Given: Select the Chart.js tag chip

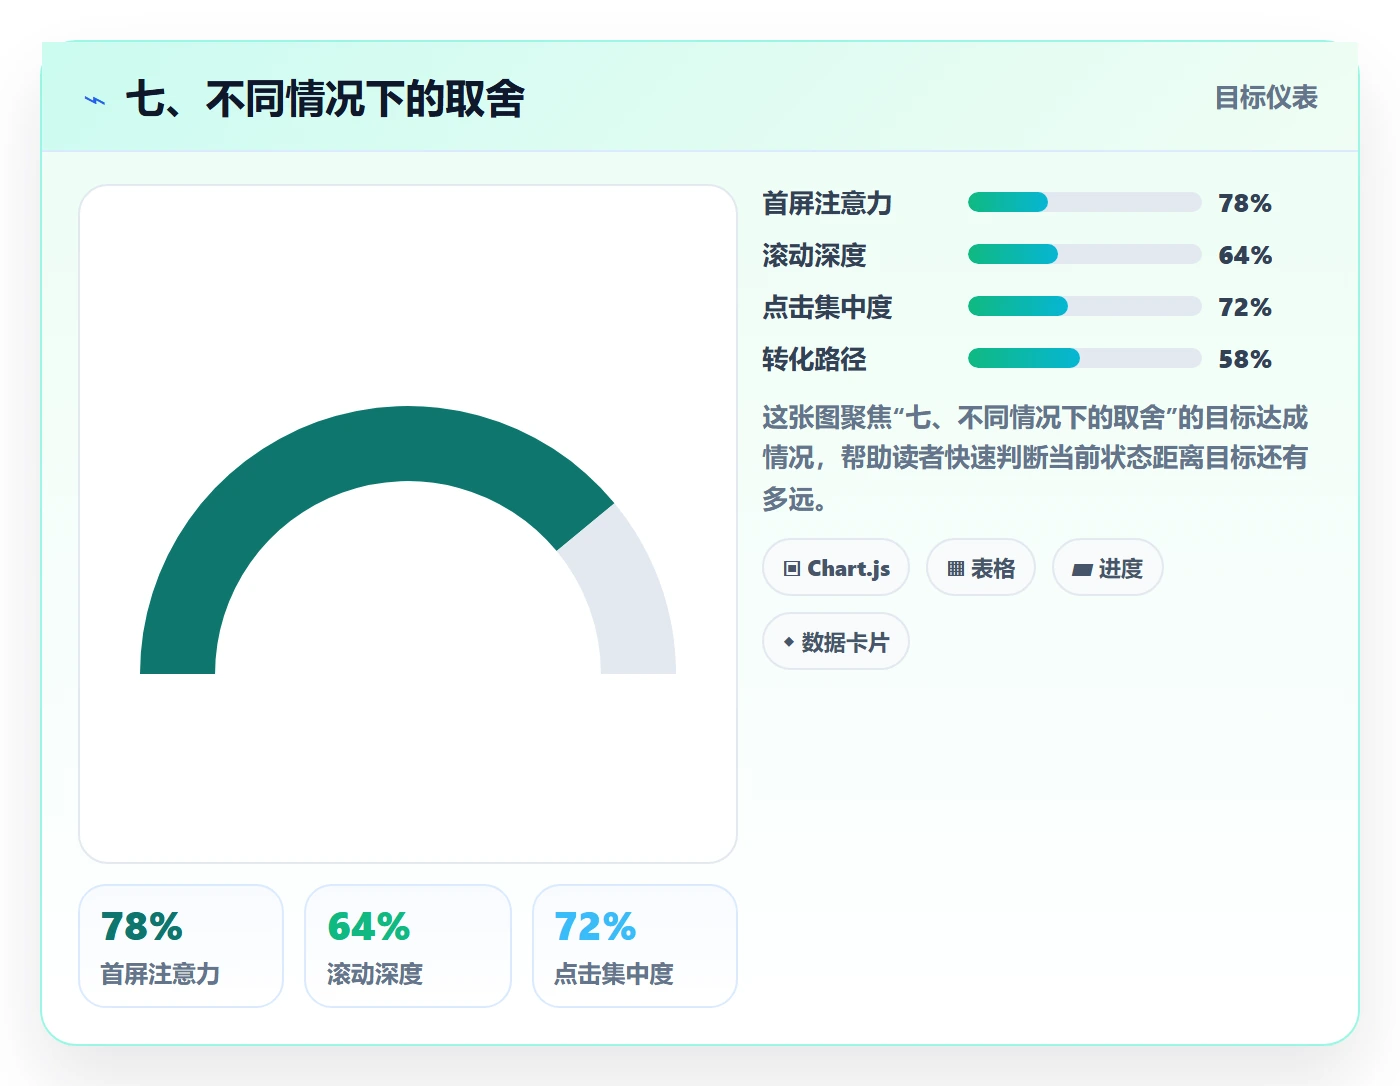Looking at the screenshot, I should (x=836, y=568).
